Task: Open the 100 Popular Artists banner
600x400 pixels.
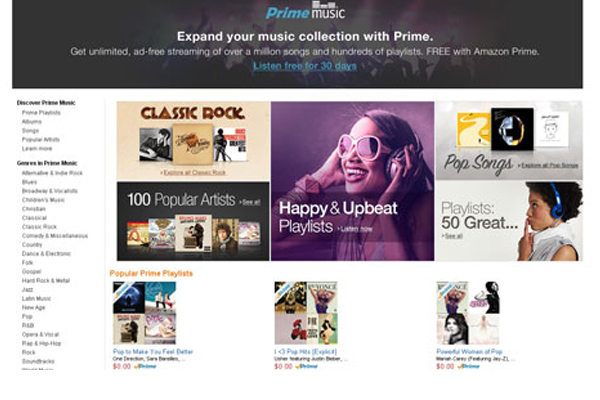Action: click(193, 222)
